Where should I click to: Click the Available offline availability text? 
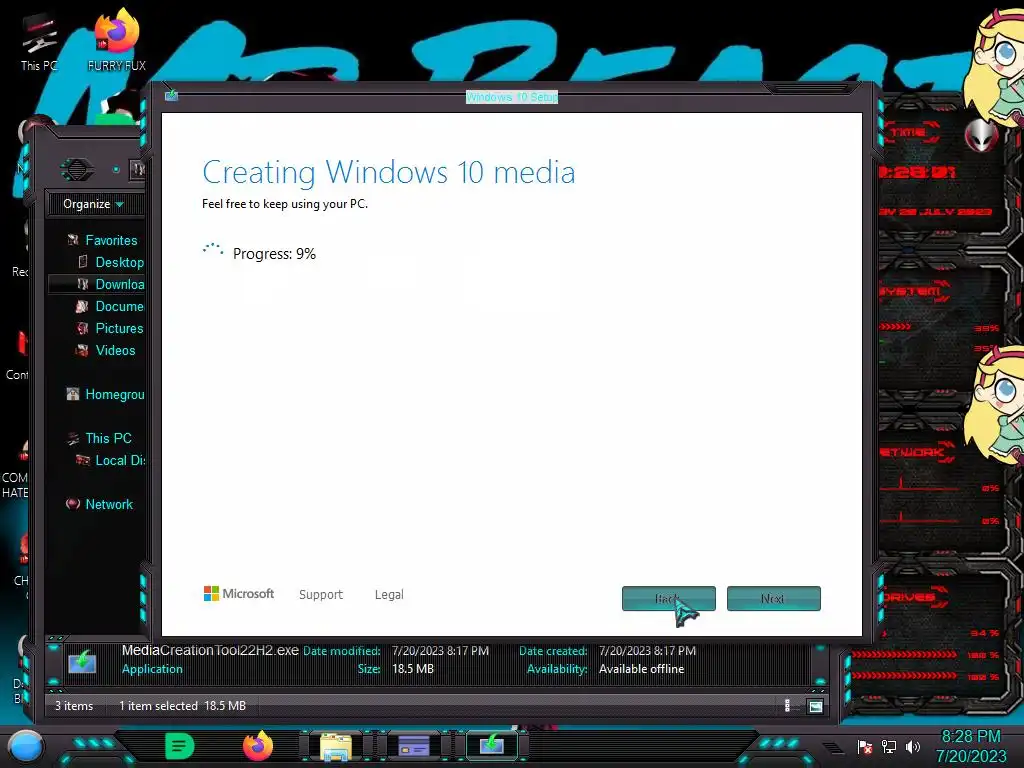point(641,669)
